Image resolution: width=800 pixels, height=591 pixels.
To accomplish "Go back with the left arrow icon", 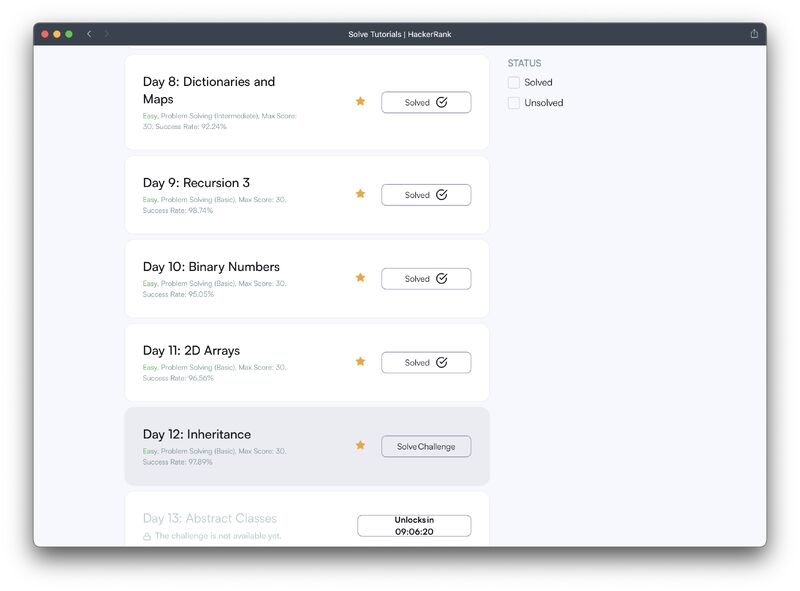I will [89, 34].
